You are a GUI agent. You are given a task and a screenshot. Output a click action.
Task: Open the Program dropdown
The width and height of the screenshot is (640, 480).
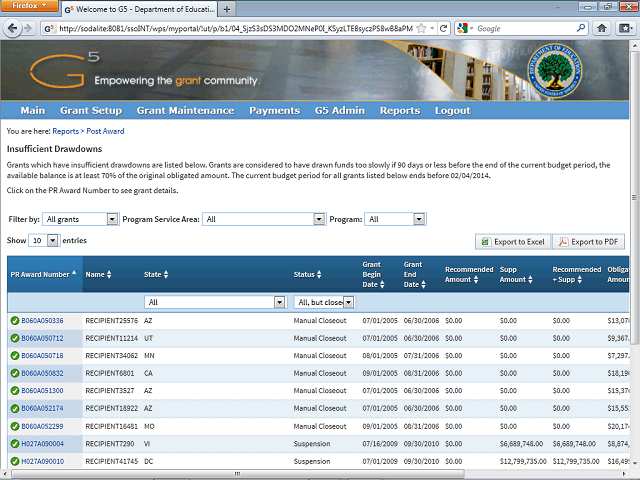point(395,219)
